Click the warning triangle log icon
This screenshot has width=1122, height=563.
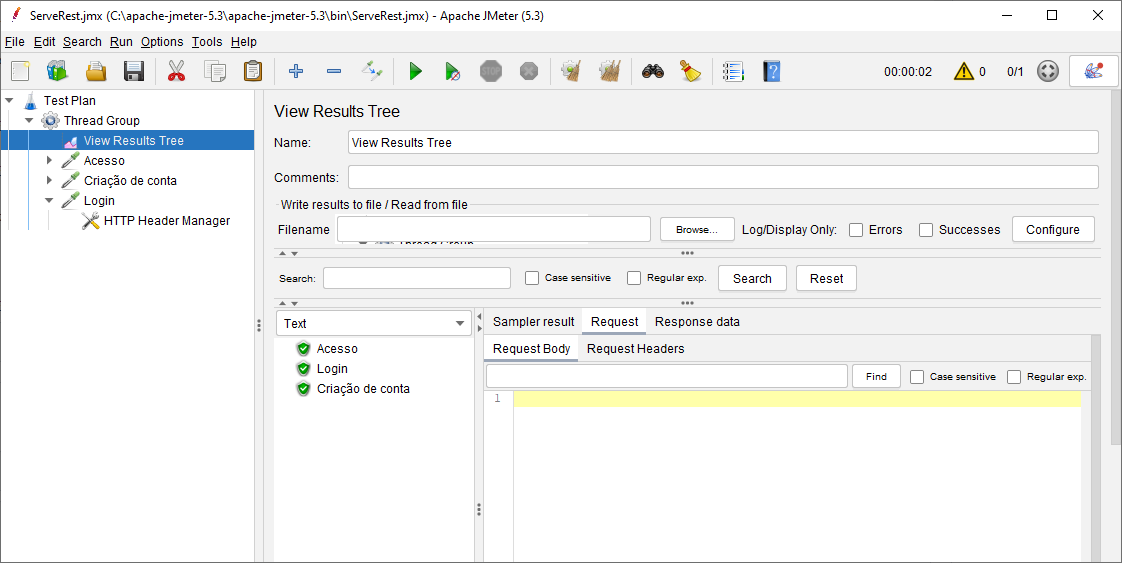964,72
